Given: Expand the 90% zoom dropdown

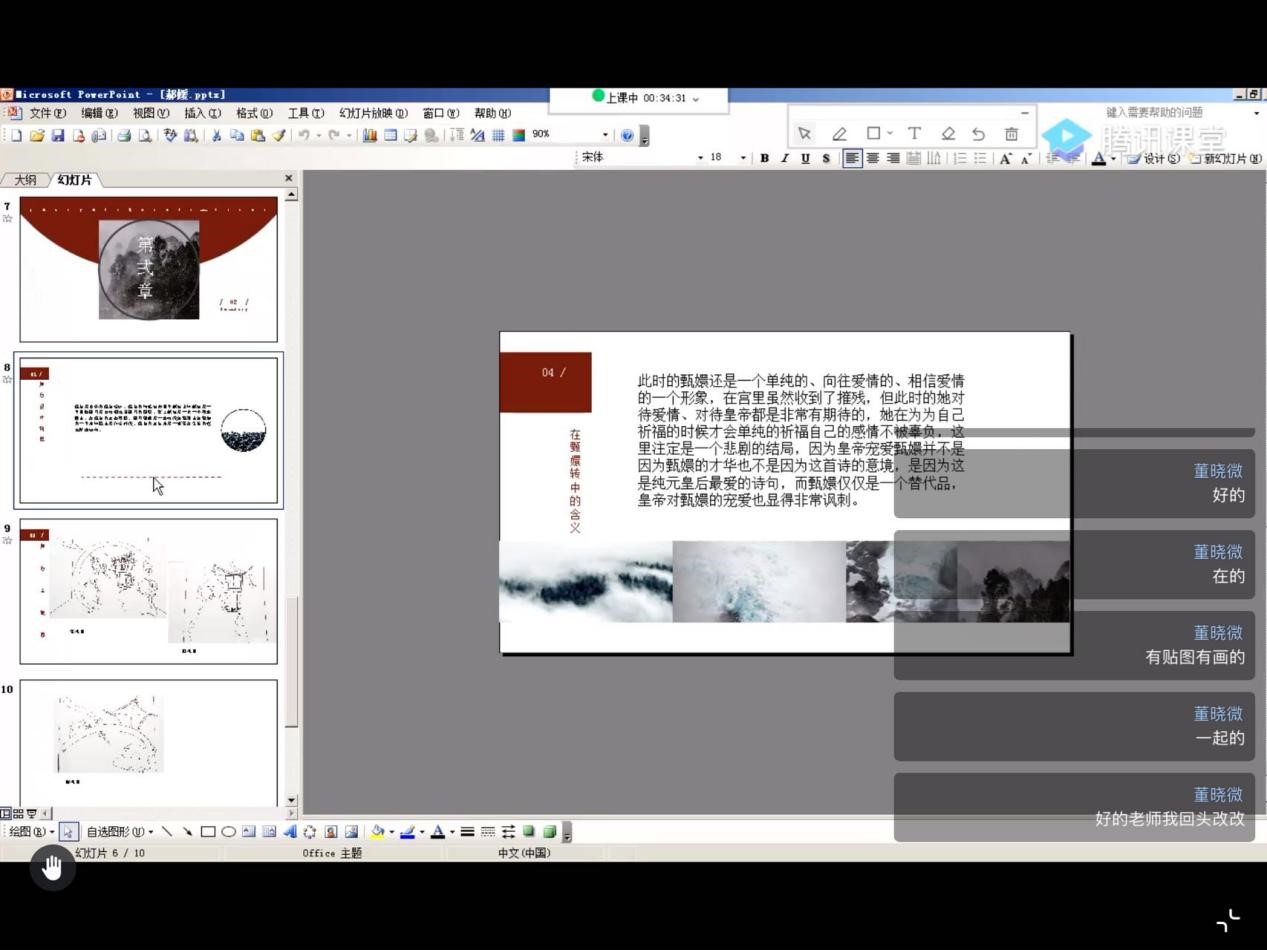Looking at the screenshot, I should tap(605, 135).
